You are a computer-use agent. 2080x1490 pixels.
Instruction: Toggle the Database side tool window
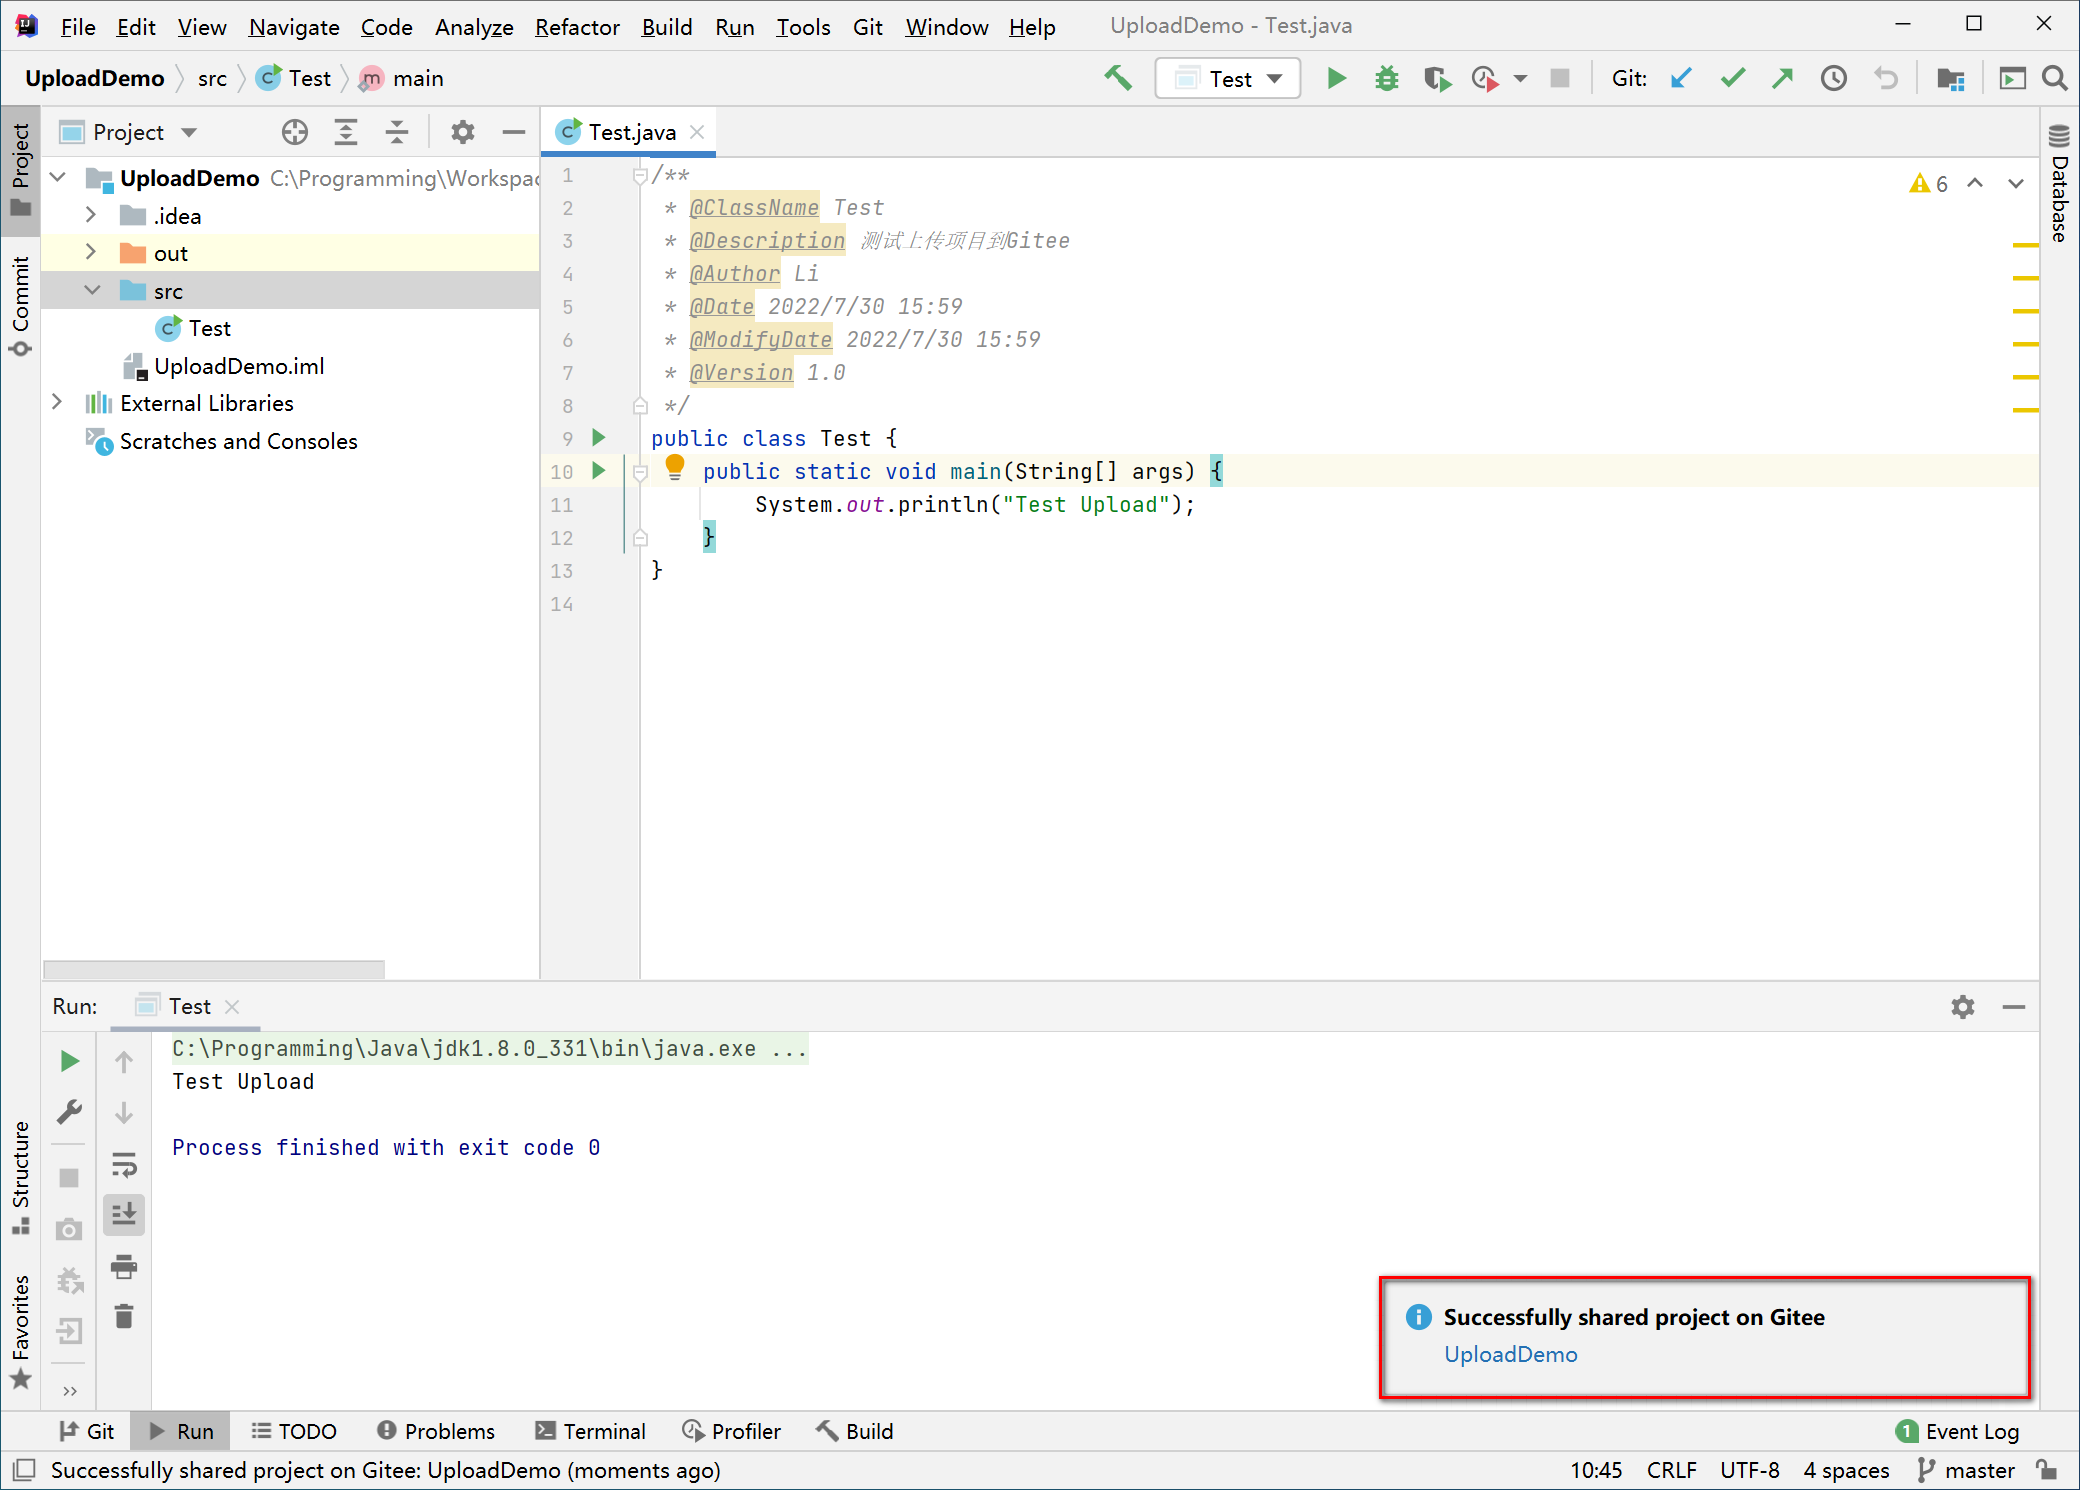(2059, 184)
